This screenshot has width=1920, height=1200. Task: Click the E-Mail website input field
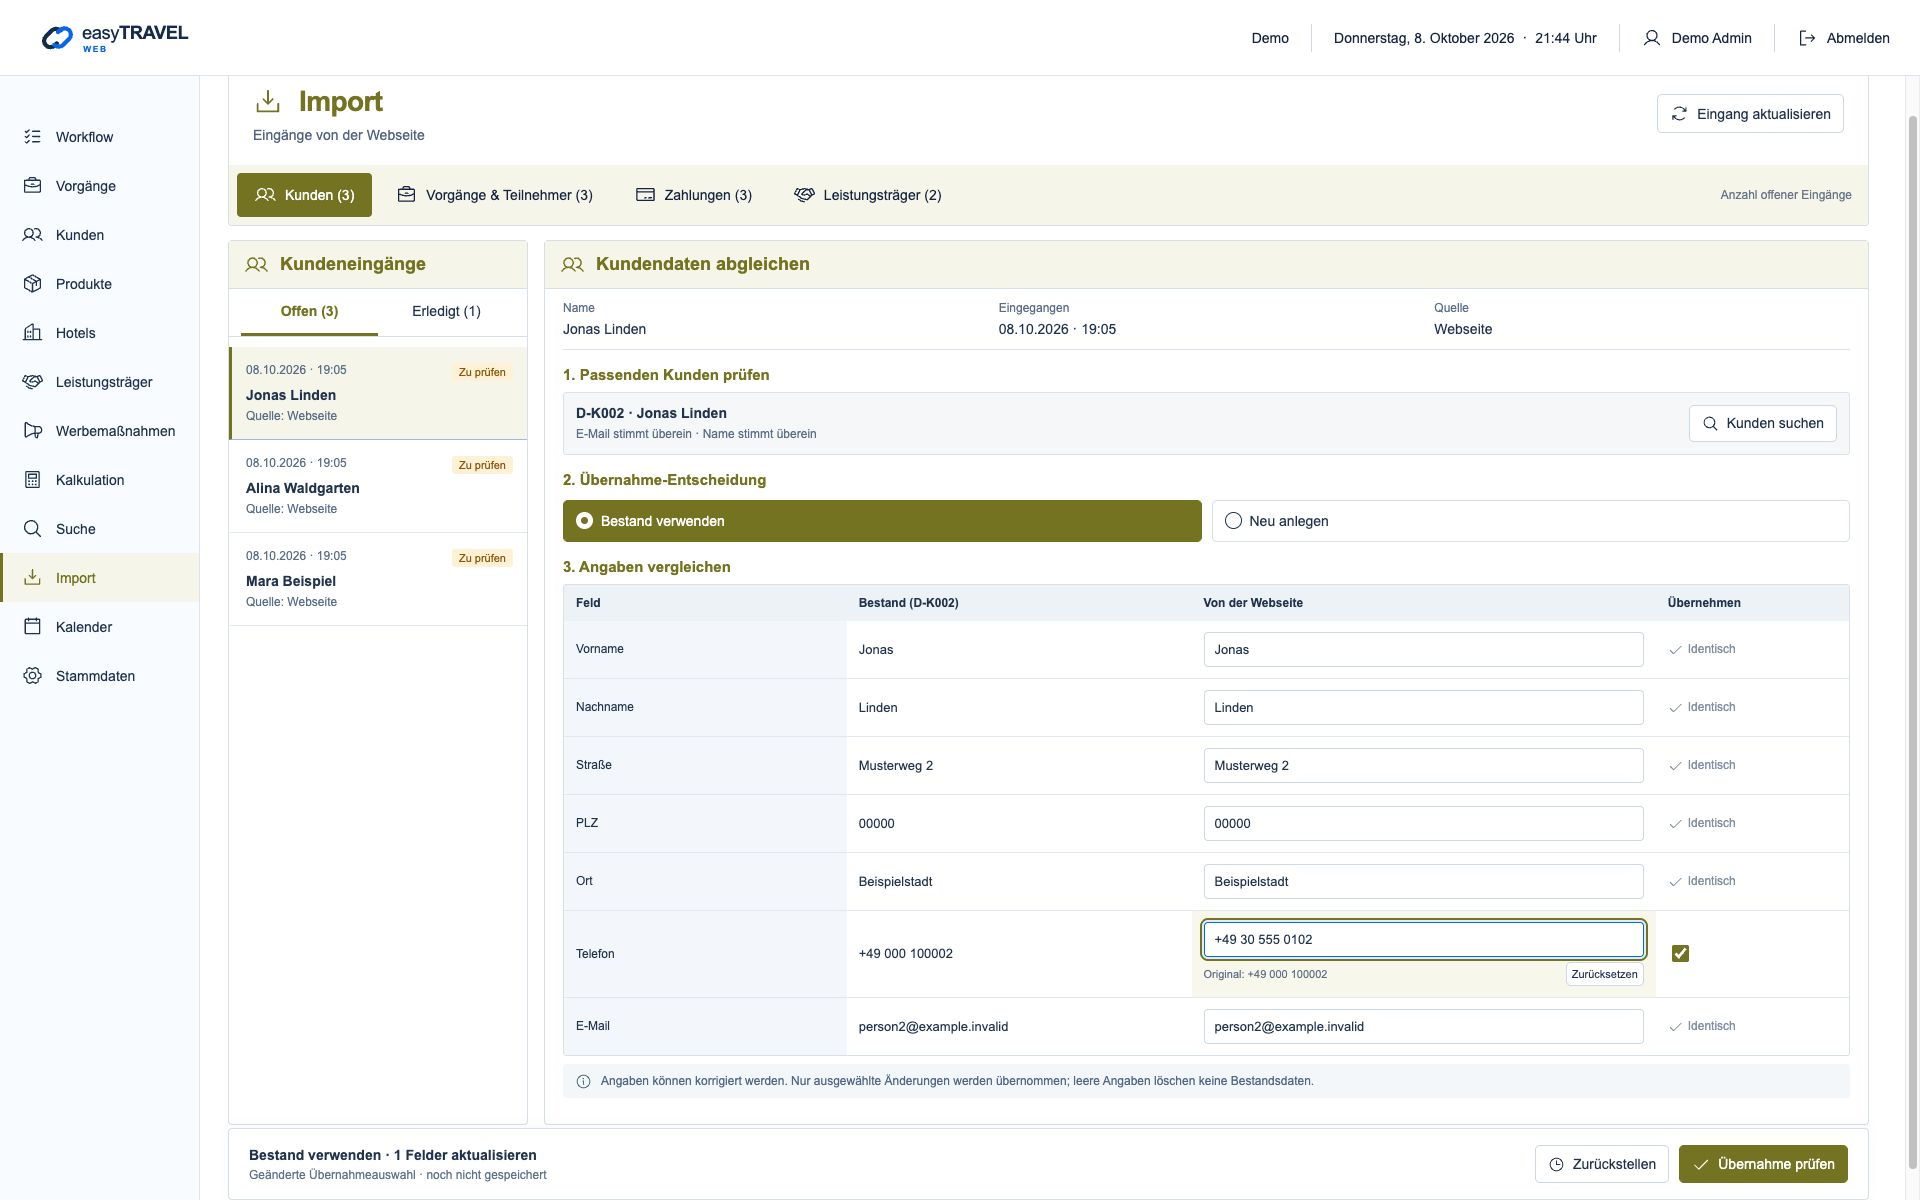coord(1423,1027)
